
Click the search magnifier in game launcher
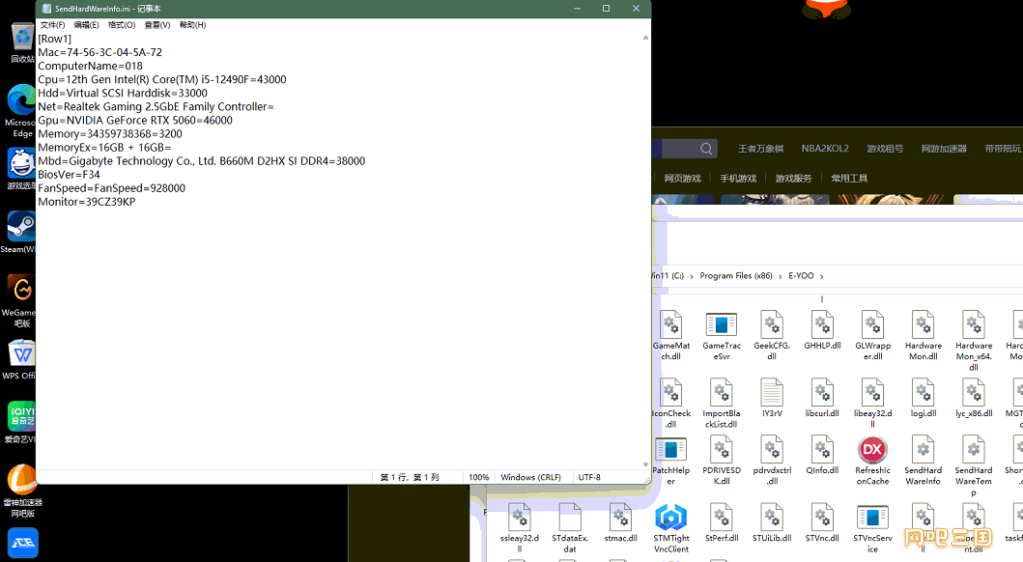[x=707, y=149]
